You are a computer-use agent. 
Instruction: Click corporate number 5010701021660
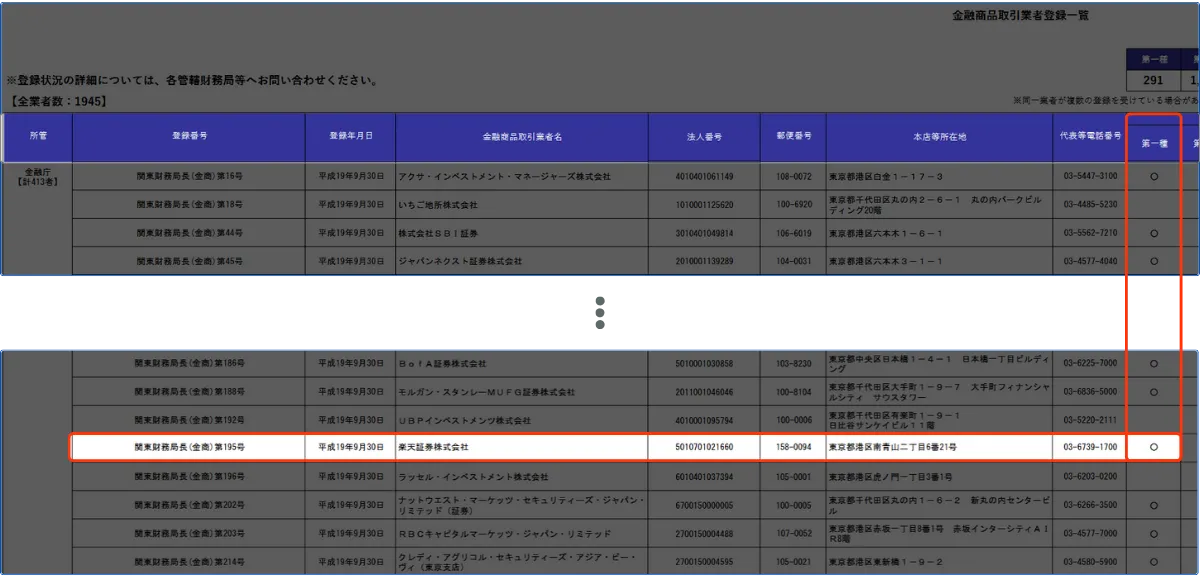pyautogui.click(x=705, y=447)
